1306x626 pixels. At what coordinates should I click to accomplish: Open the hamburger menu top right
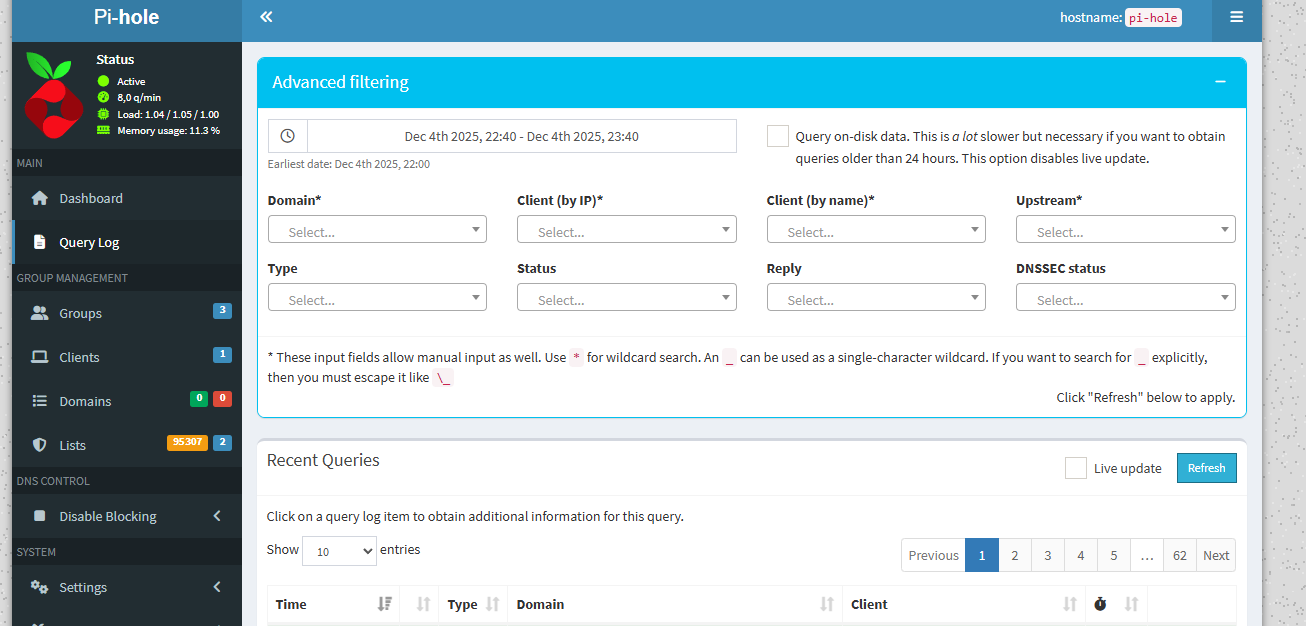click(x=1236, y=17)
